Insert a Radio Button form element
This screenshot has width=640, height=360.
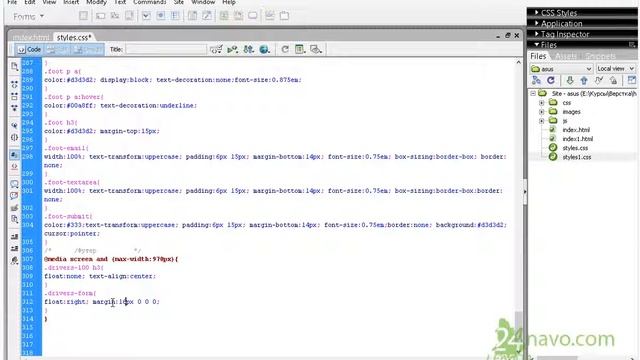pos(161,16)
